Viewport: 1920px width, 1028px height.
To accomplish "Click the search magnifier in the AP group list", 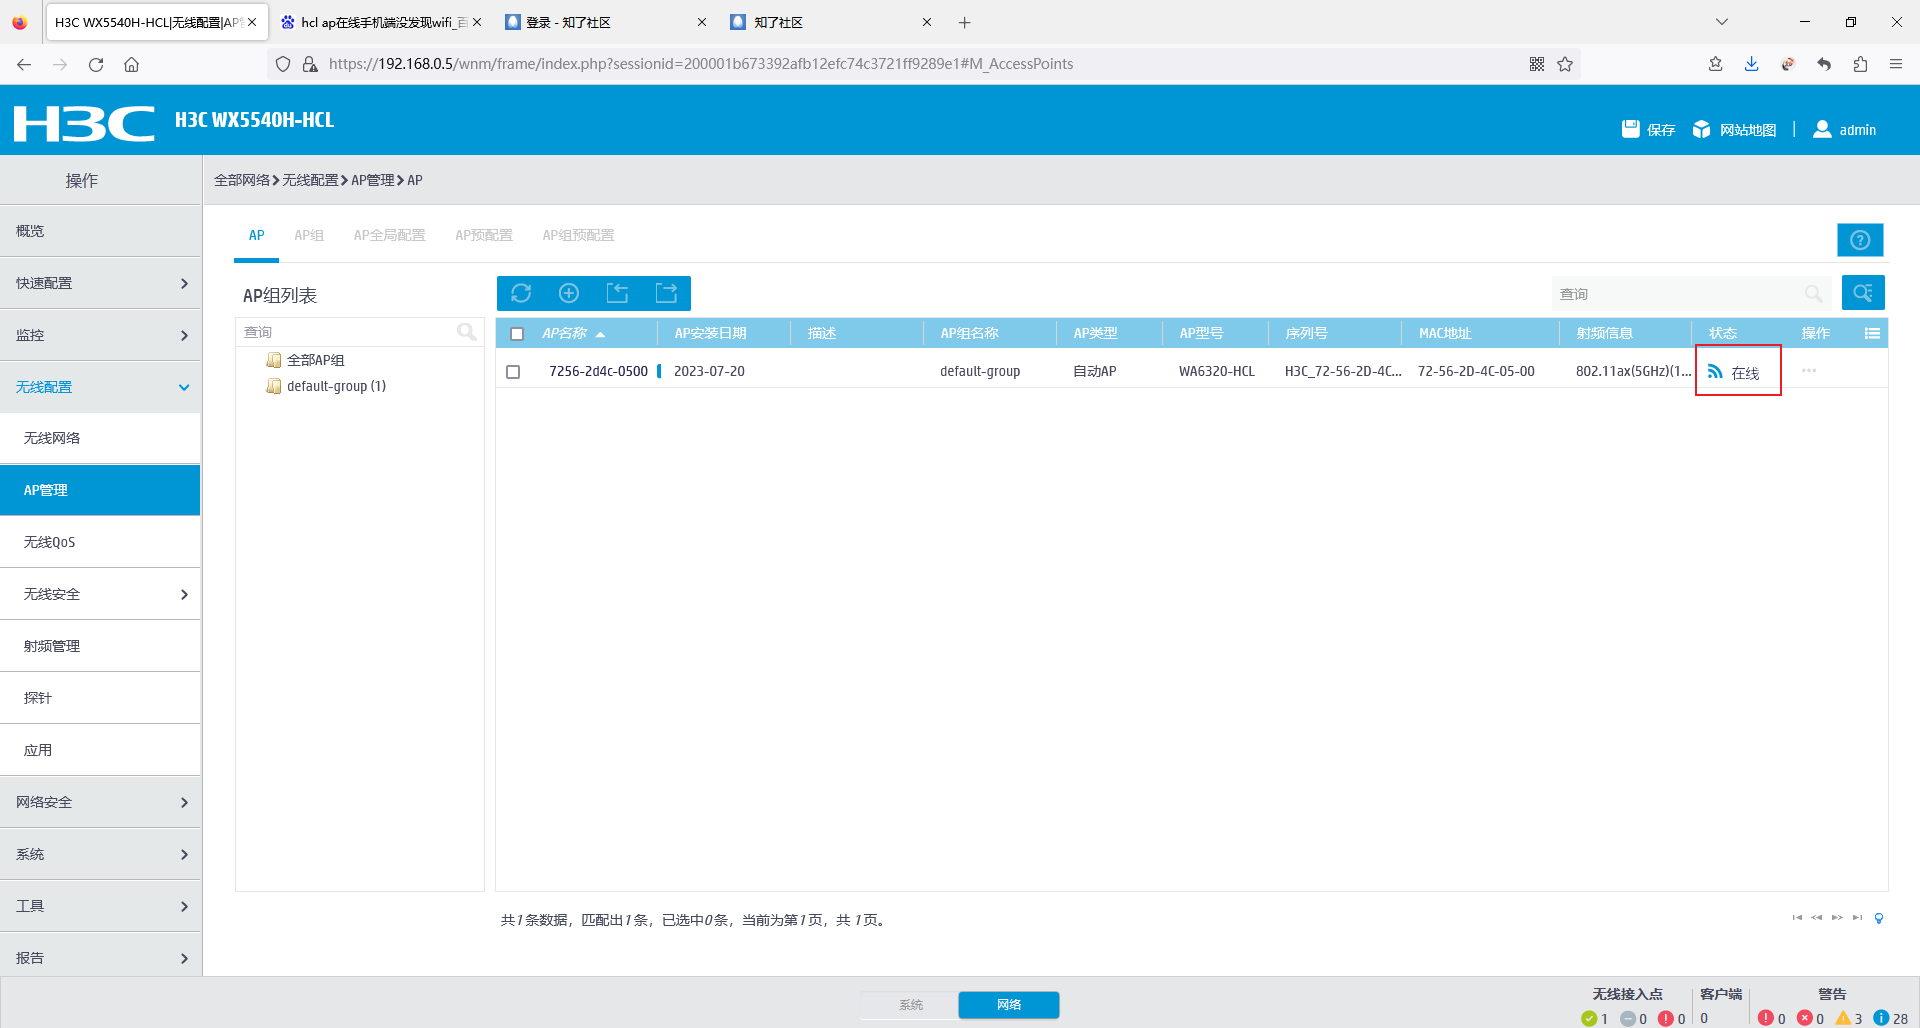I will (467, 332).
